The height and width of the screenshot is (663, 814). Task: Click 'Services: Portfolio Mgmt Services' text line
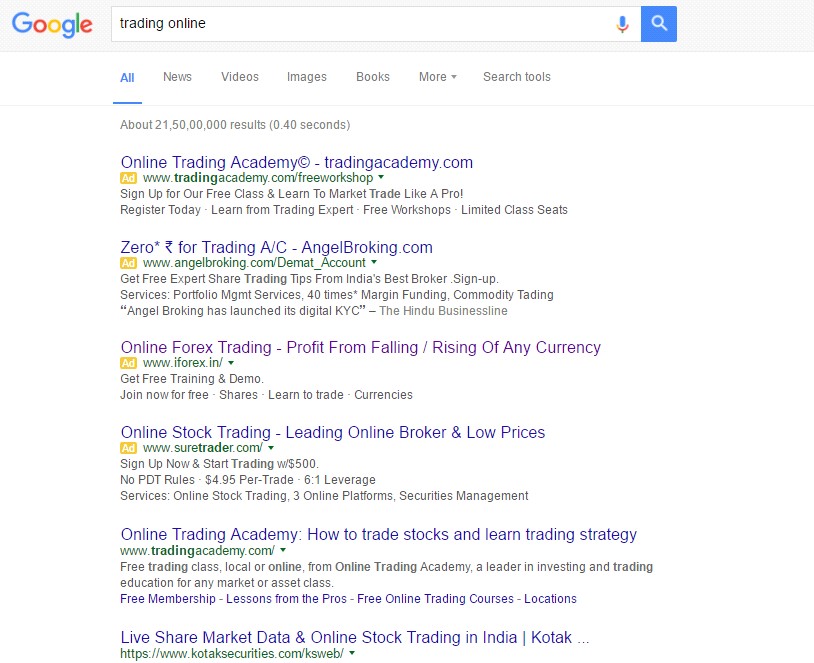click(337, 295)
